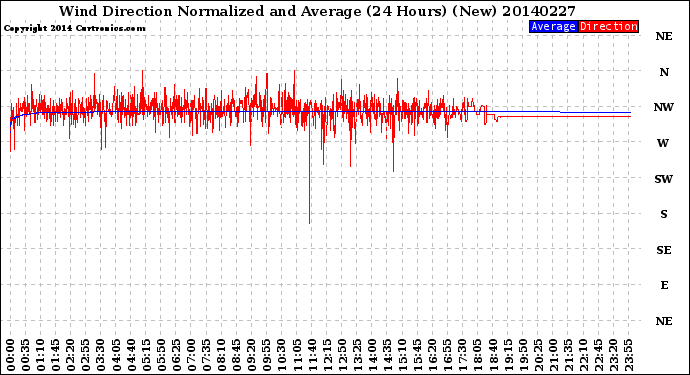Click the 23:20 time axis label
The image size is (690, 375).
click(613, 355)
